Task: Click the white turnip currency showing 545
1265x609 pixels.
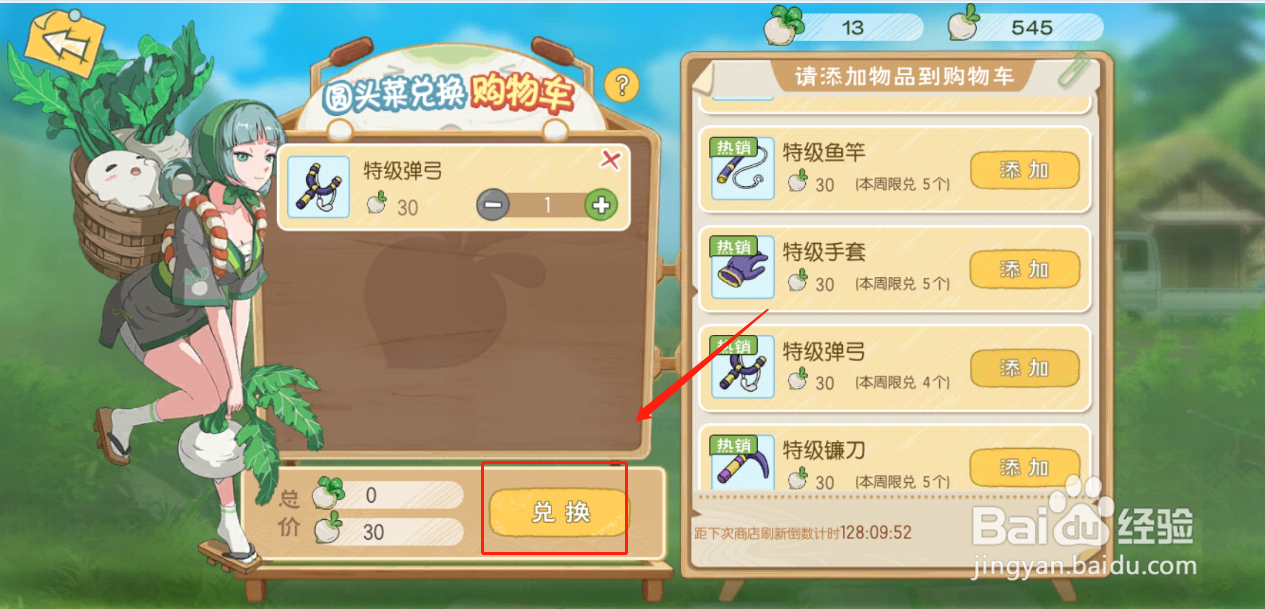Action: [x=1015, y=27]
